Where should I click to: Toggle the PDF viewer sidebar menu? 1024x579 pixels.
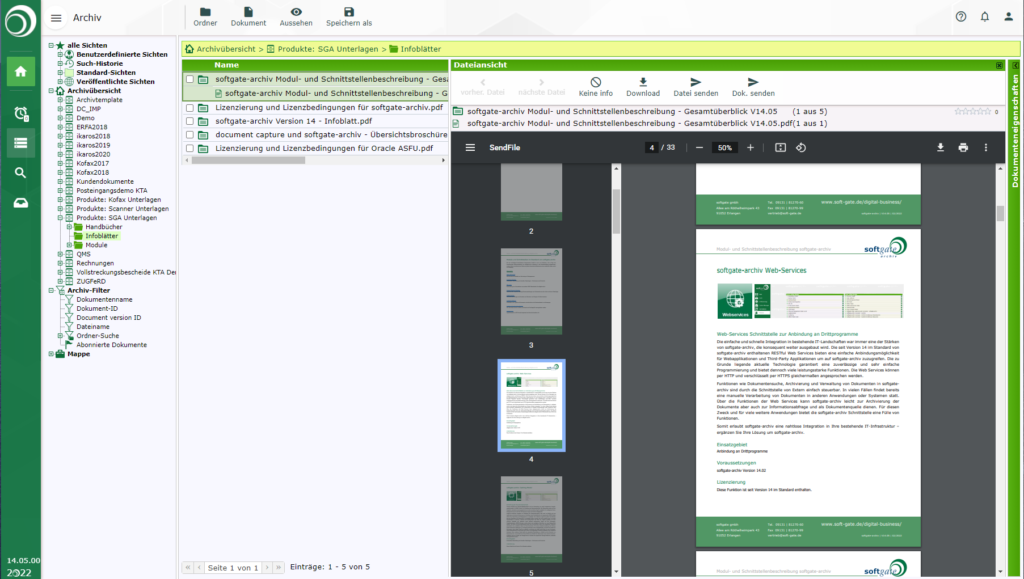pyautogui.click(x=470, y=148)
